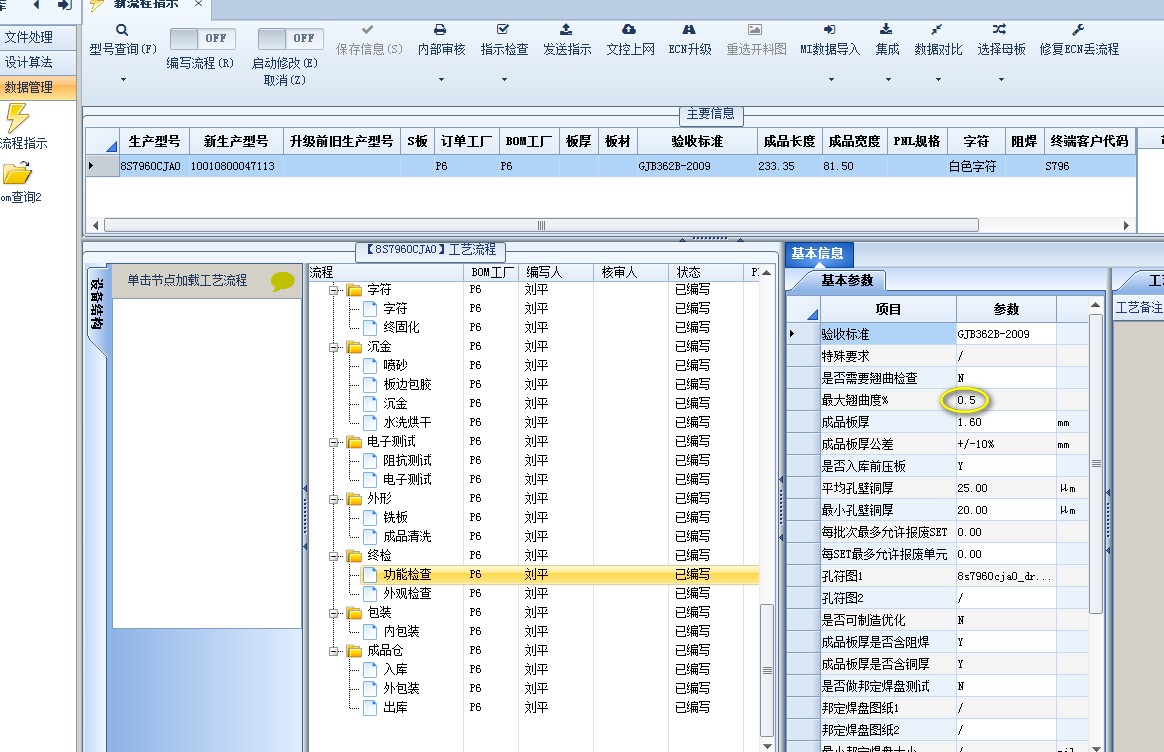Collapse the 成品仓 folder node

coord(334,651)
